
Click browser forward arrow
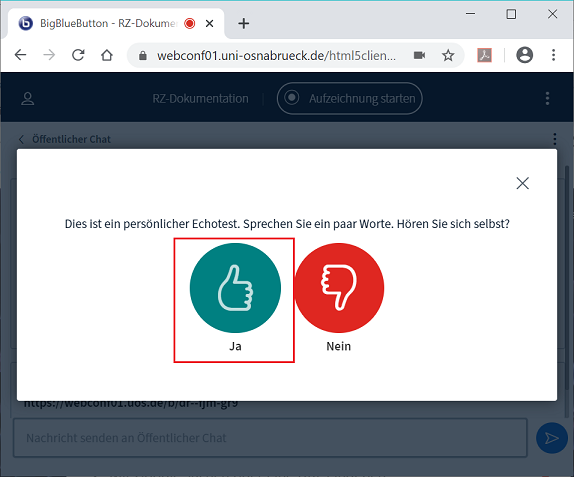coord(49,55)
